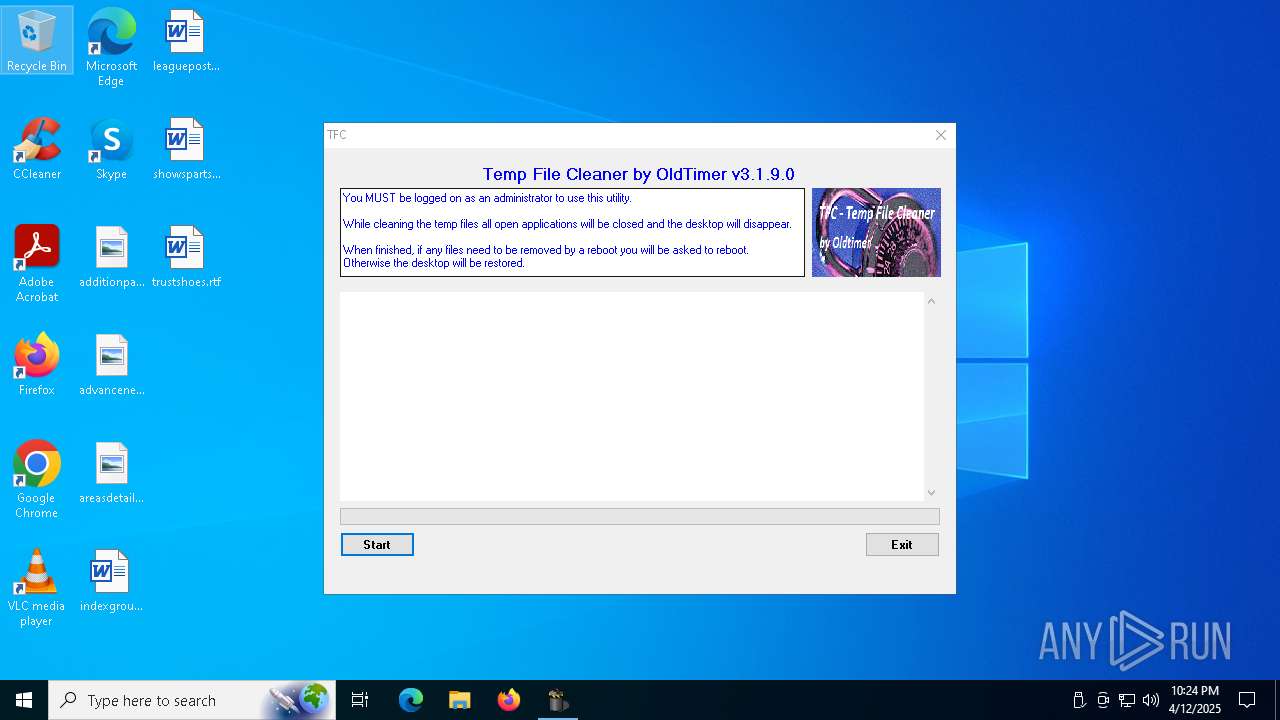Click the USB safely remove tray icon
The image size is (1280, 720).
[1079, 700]
